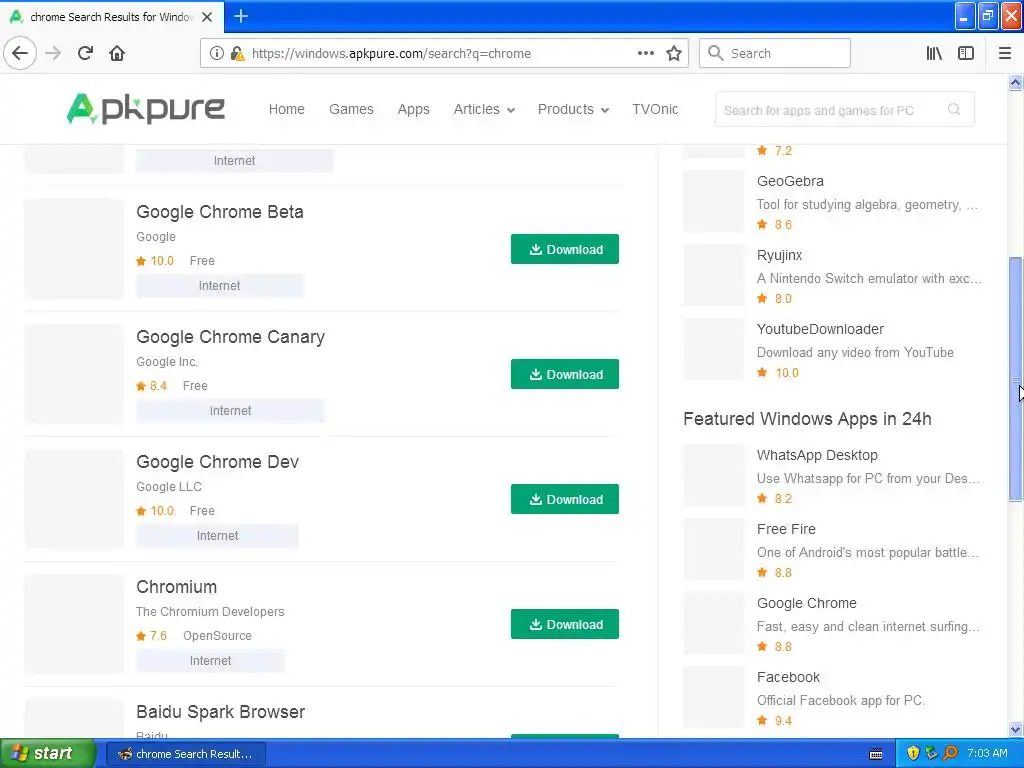This screenshot has height=768, width=1024.
Task: Open Free Fire in featured apps
Action: (786, 529)
